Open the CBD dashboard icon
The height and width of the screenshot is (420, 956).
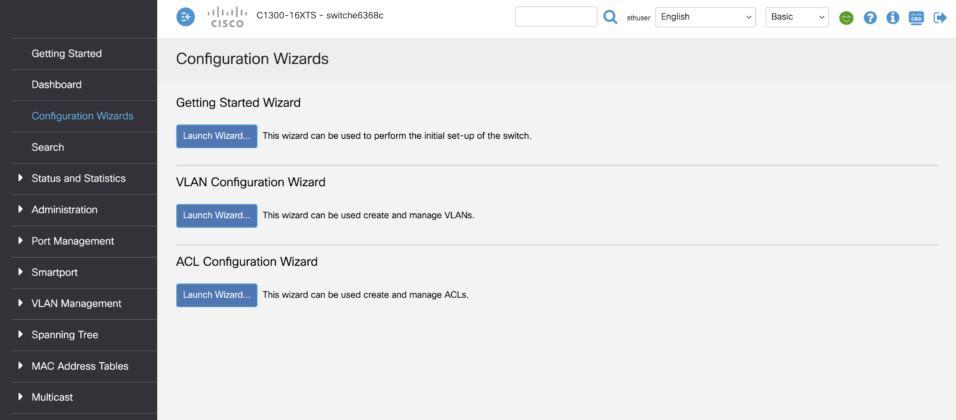(916, 18)
